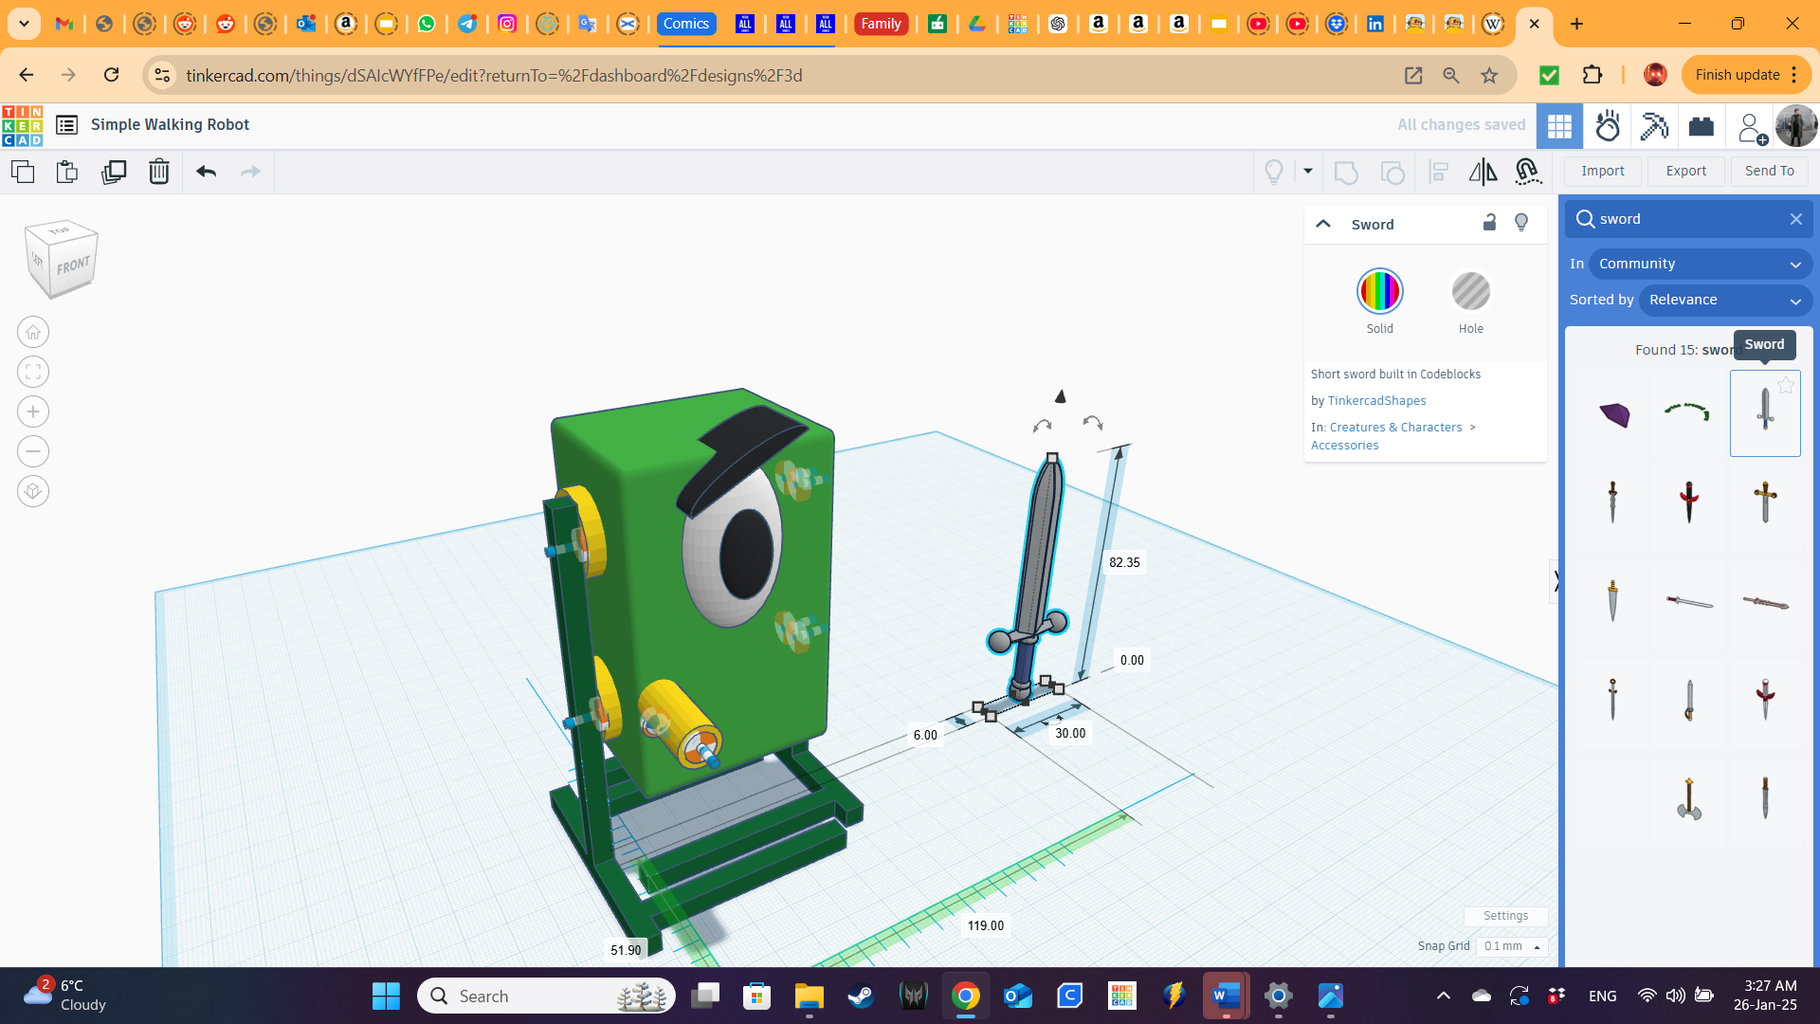Click the Mirror tool icon
The width and height of the screenshot is (1820, 1024).
[x=1483, y=172]
